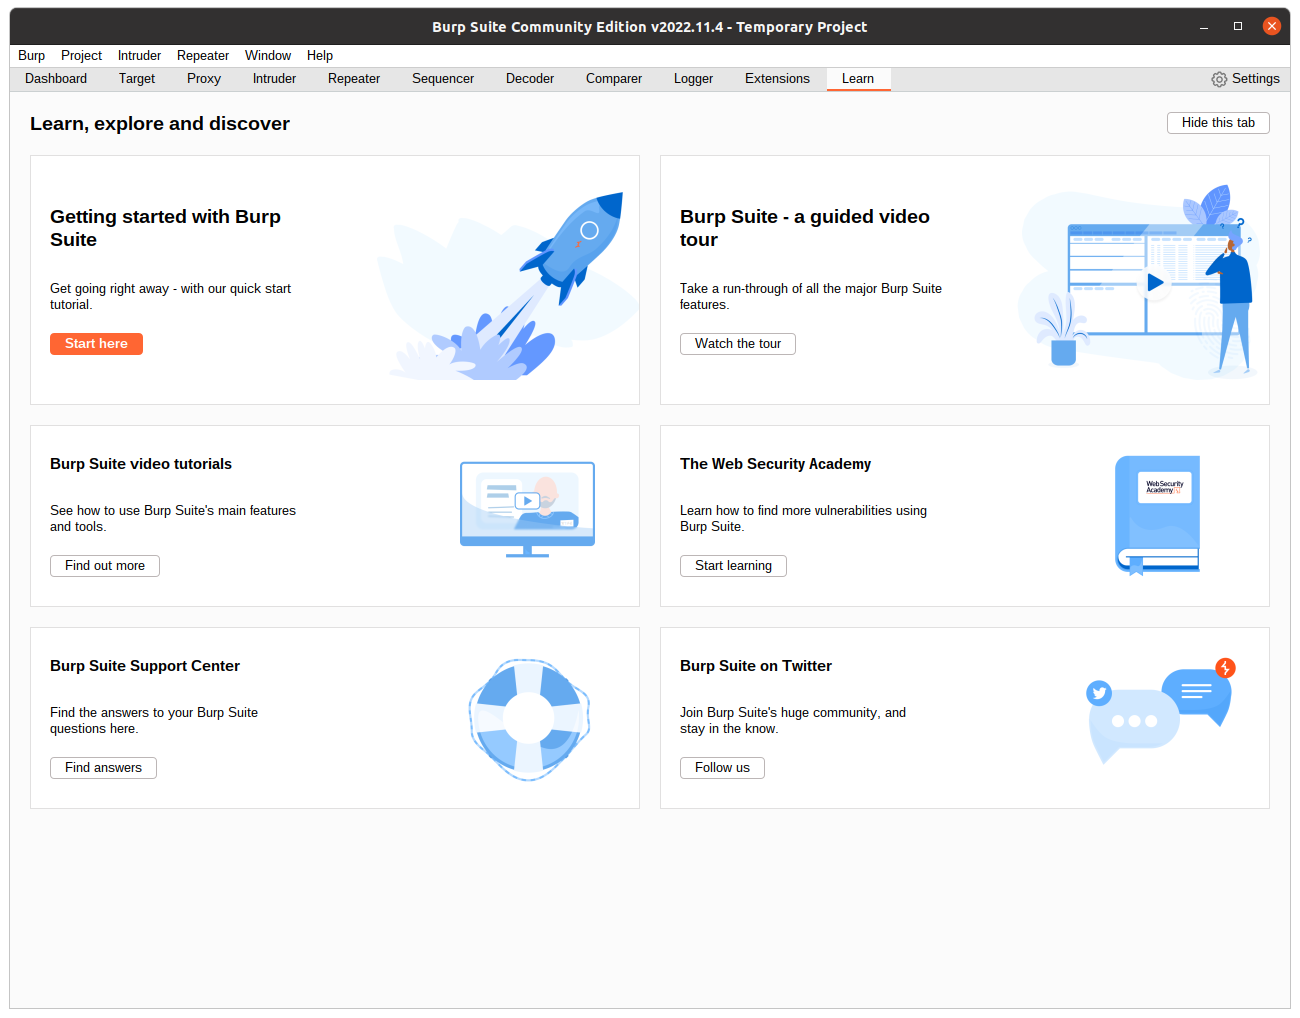
Task: Click the Learn, explore and discover title
Action: (x=160, y=124)
